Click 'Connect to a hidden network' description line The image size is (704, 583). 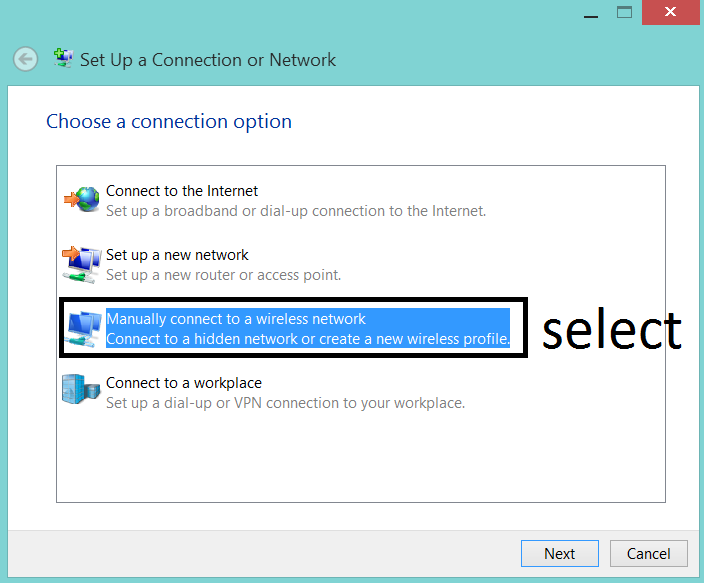[308, 339]
